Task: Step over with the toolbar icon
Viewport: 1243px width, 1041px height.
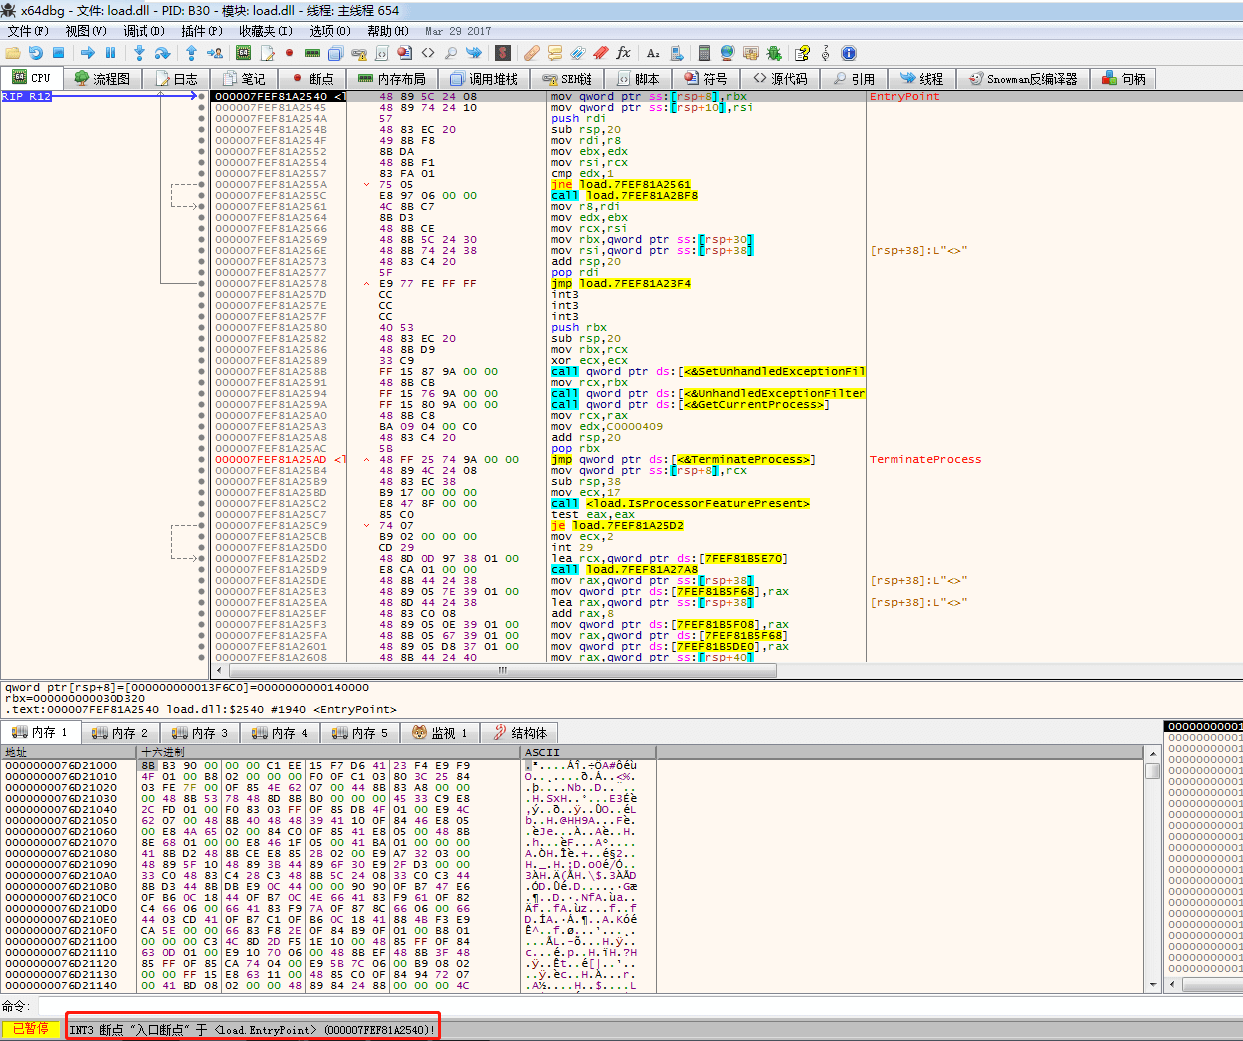Action: pos(162,53)
